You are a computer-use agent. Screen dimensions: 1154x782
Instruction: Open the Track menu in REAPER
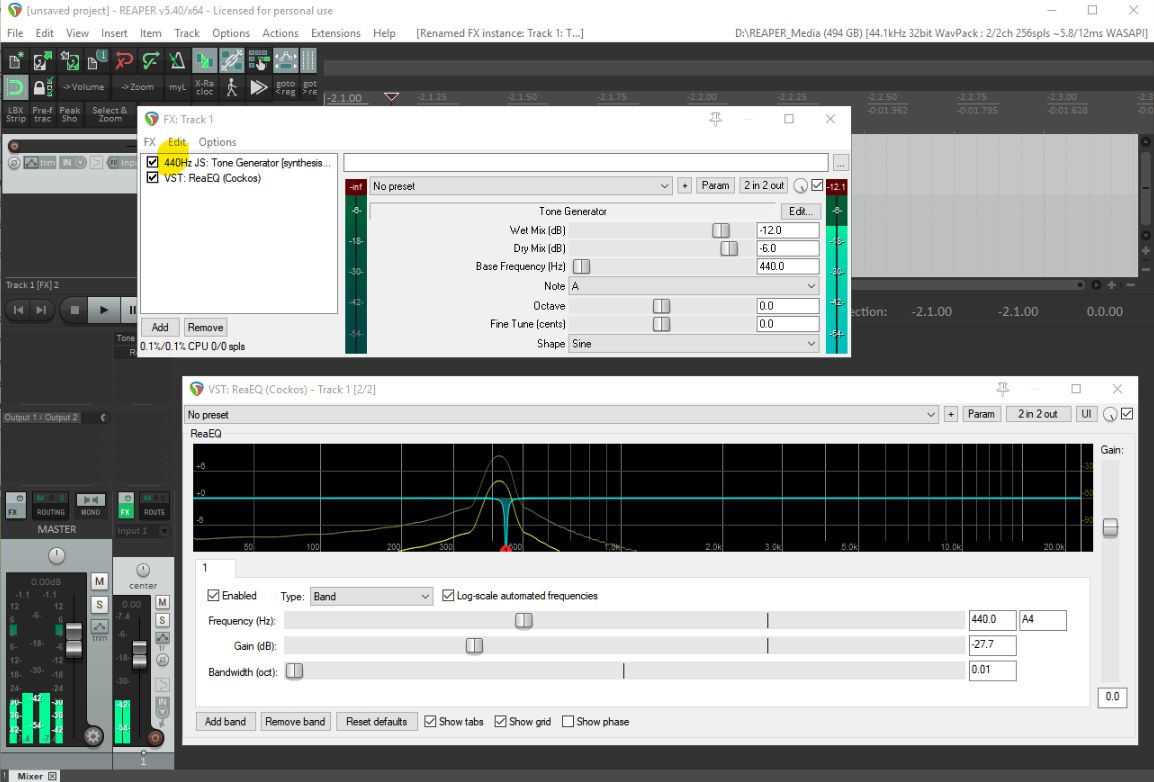point(187,33)
